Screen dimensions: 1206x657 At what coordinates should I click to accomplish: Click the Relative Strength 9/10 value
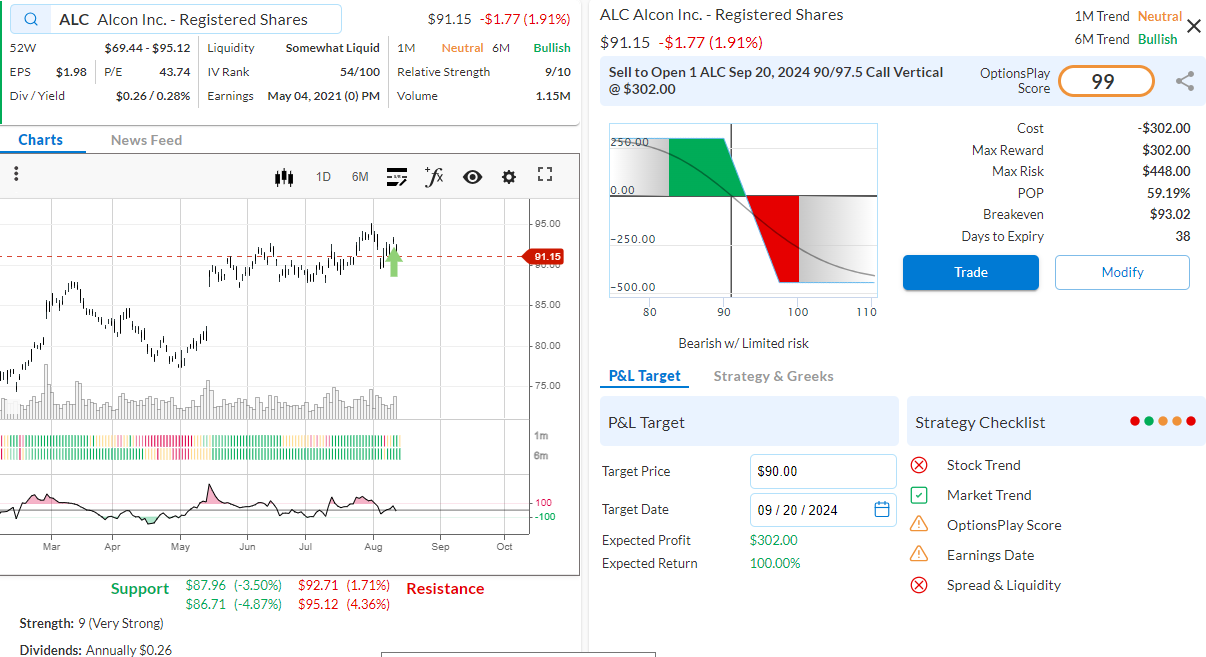click(x=558, y=72)
